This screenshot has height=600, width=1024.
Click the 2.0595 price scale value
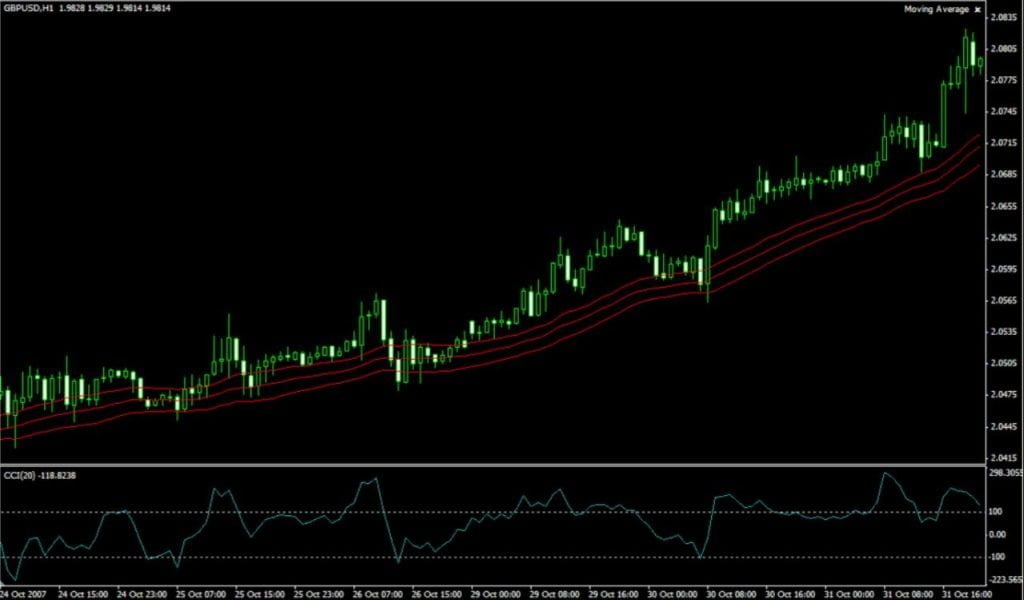click(x=1004, y=271)
